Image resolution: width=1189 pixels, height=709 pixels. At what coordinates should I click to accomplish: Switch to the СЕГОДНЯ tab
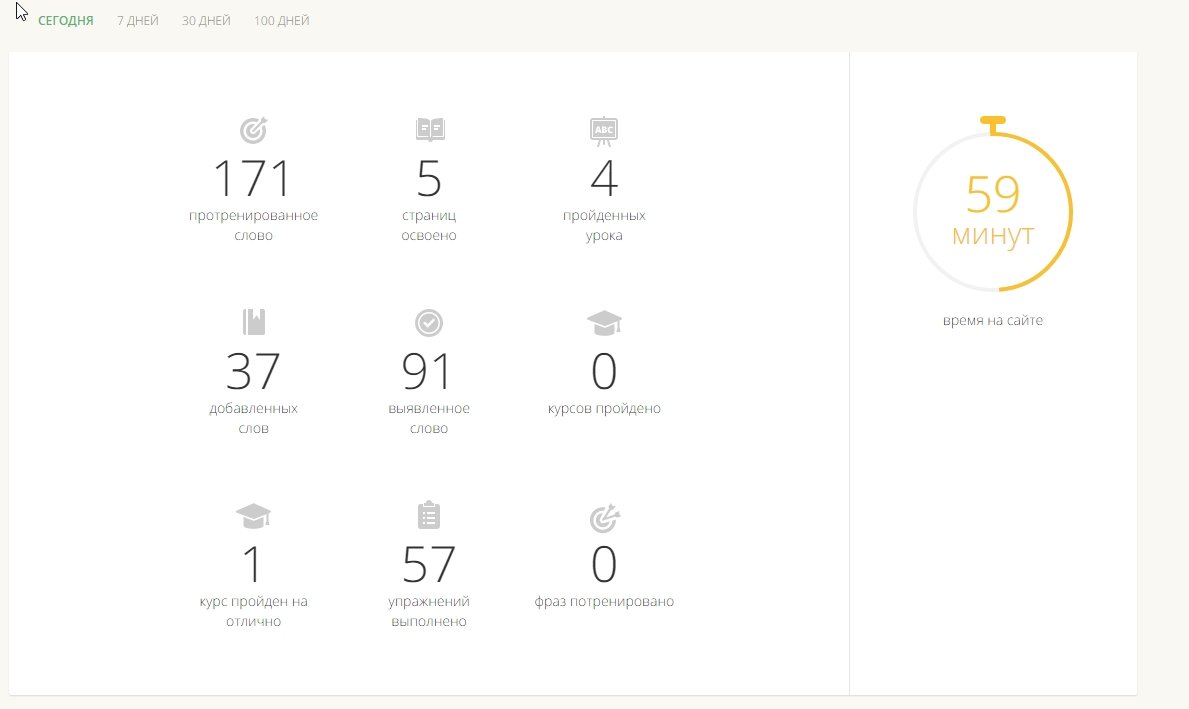click(66, 21)
